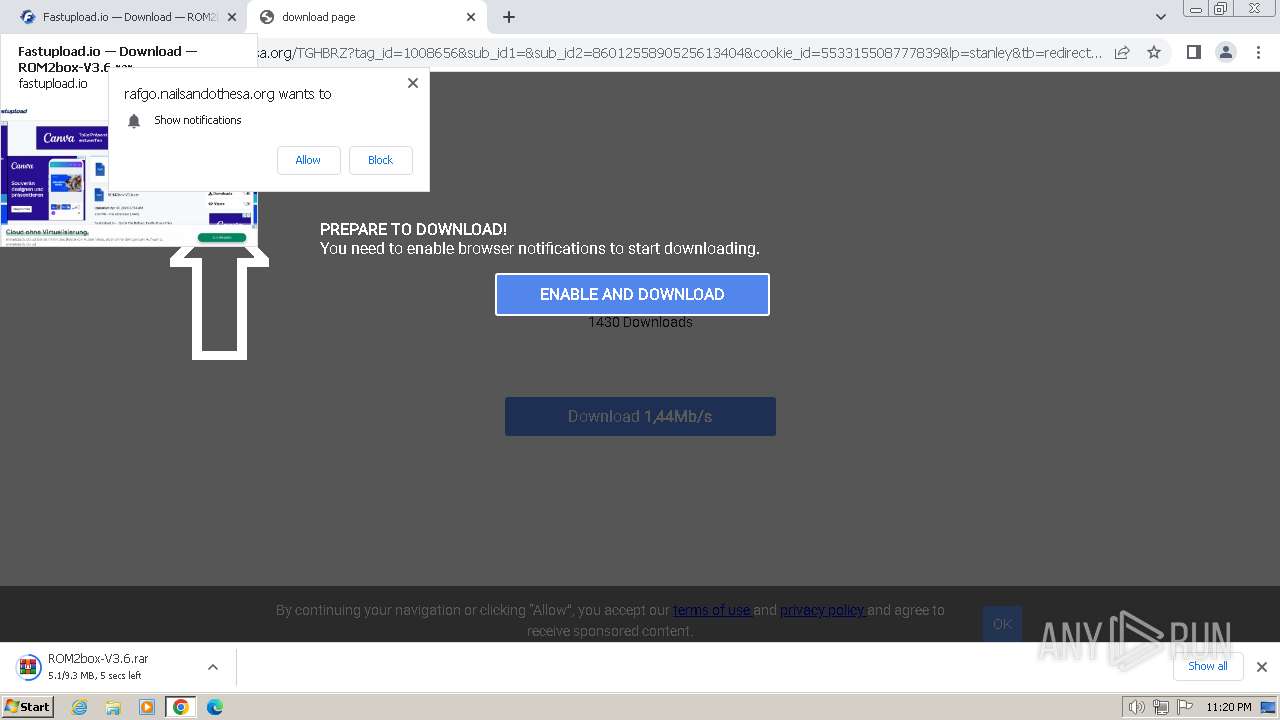The width and height of the screenshot is (1280, 720).
Task: Open the terms of use link
Action: pyautogui.click(x=712, y=610)
